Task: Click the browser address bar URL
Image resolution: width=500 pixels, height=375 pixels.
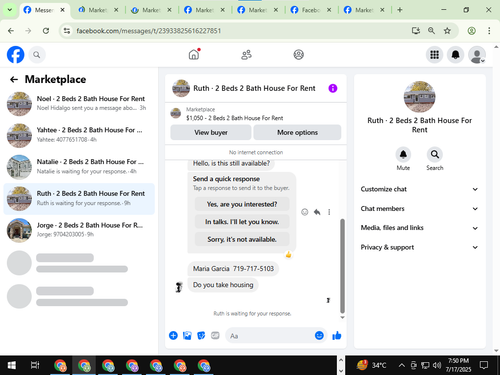Action: click(149, 31)
